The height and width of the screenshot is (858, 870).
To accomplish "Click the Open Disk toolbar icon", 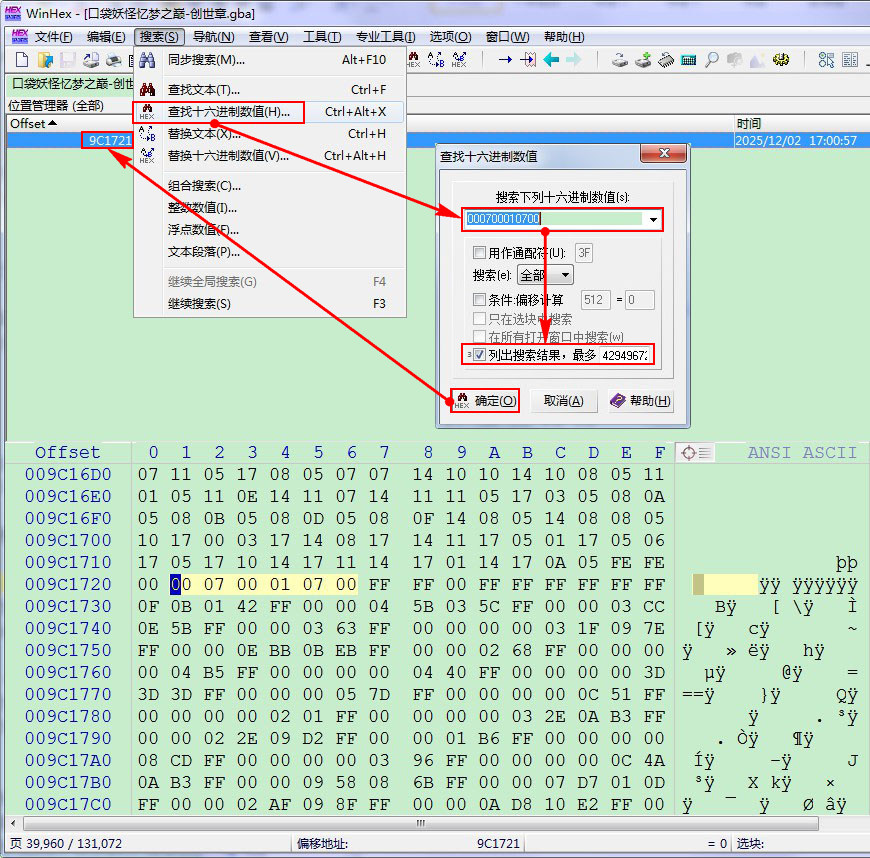I will [620, 59].
